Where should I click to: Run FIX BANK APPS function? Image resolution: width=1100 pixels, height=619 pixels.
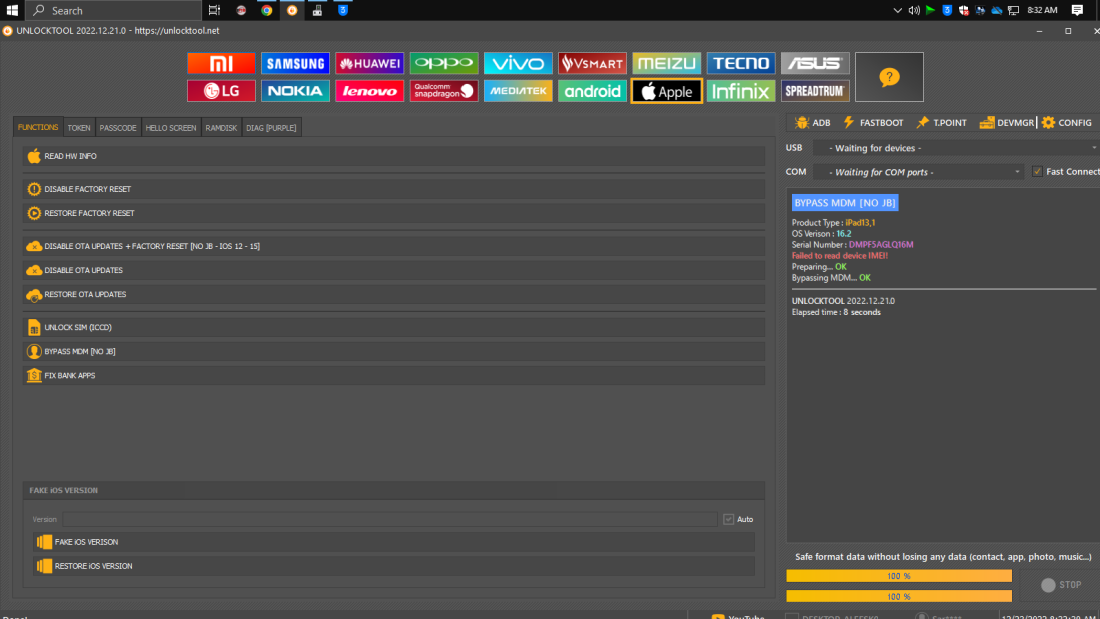394,375
